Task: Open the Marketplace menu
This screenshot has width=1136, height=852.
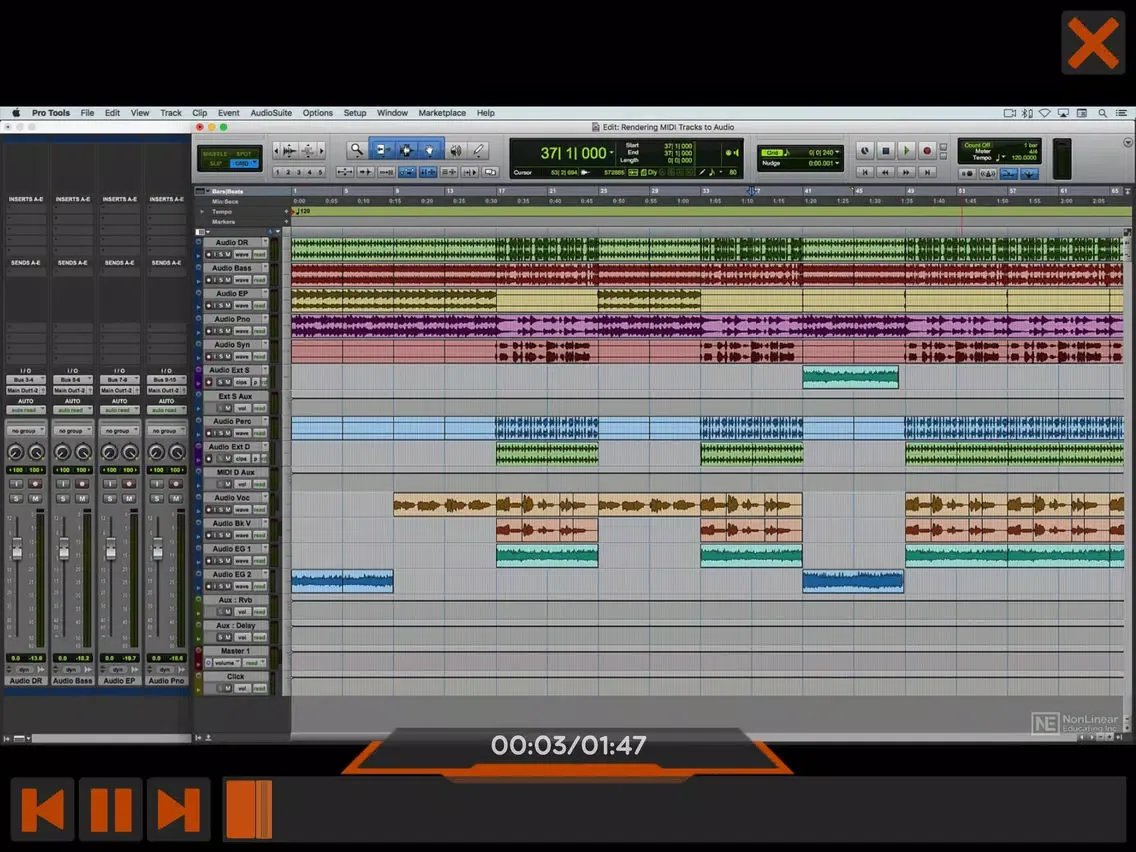Action: tap(442, 113)
